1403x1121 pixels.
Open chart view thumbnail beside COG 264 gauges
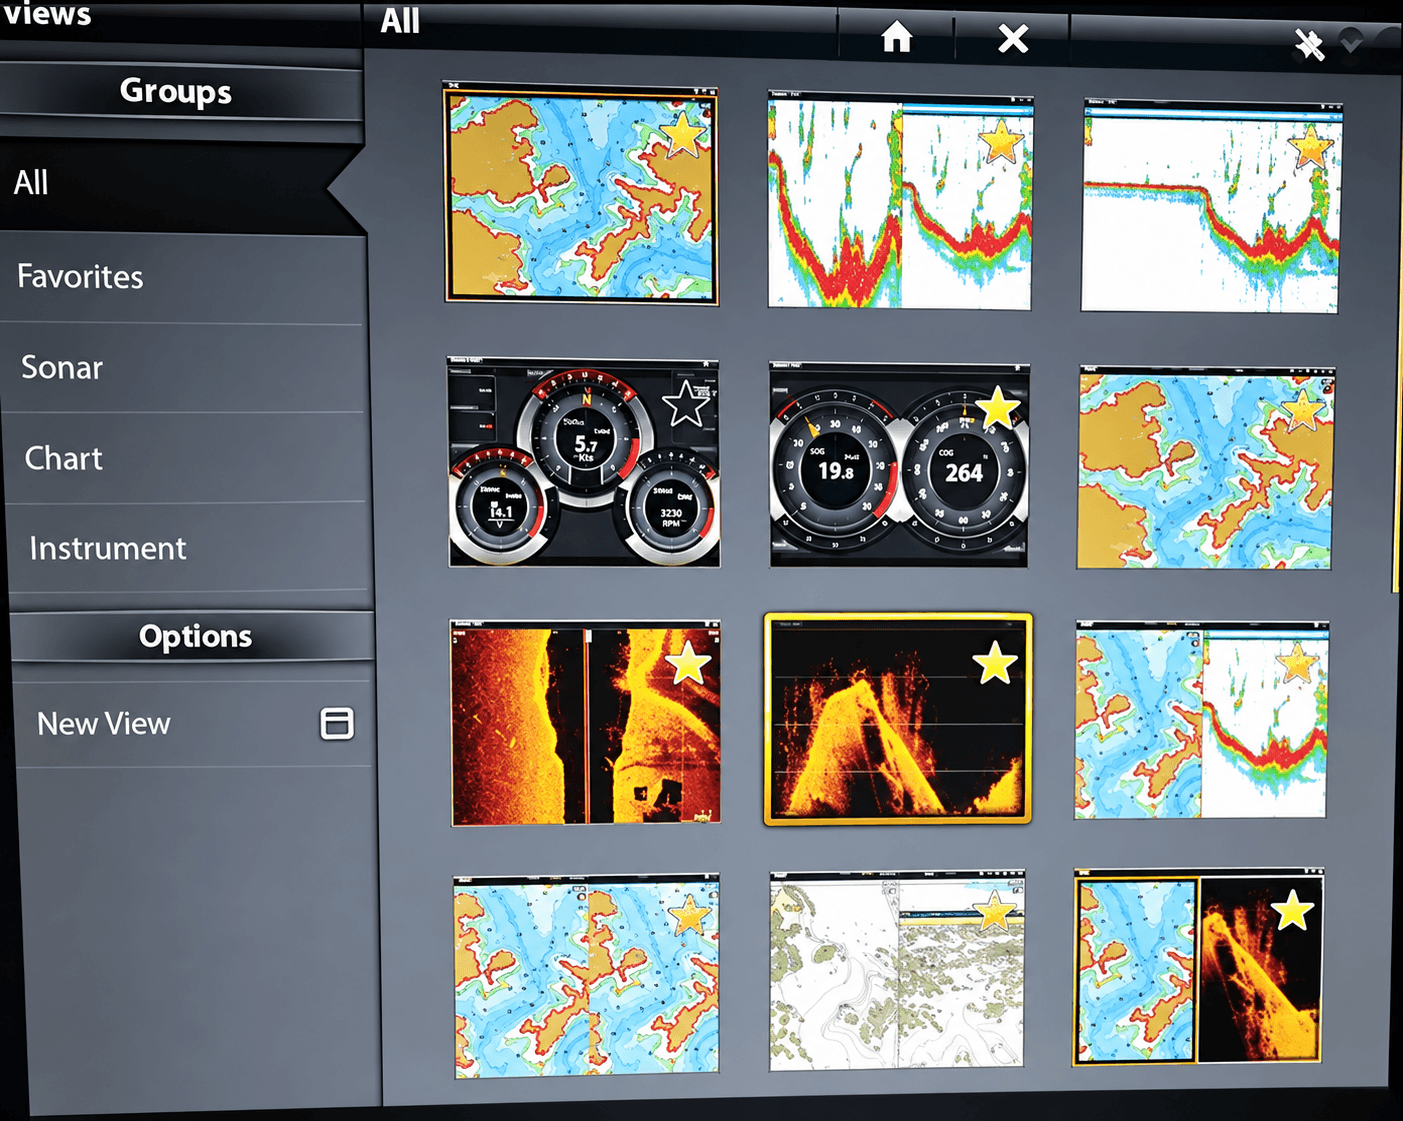[1206, 468]
